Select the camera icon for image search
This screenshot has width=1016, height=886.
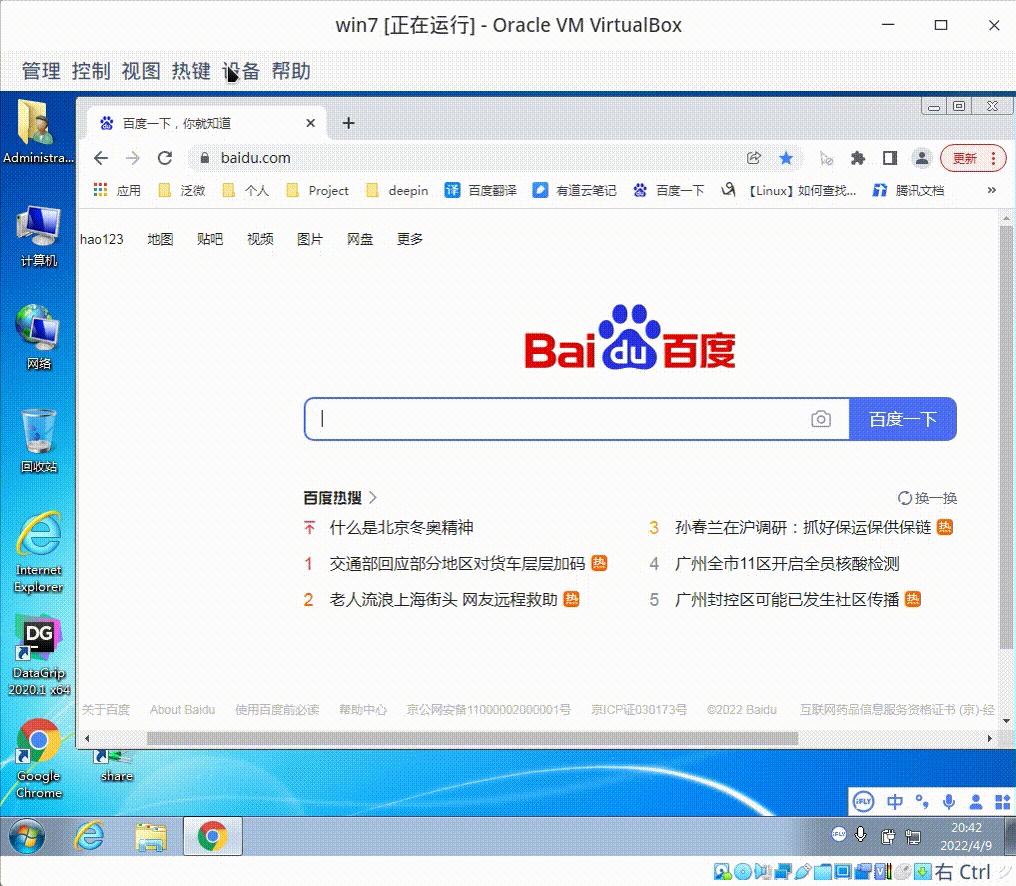point(821,419)
